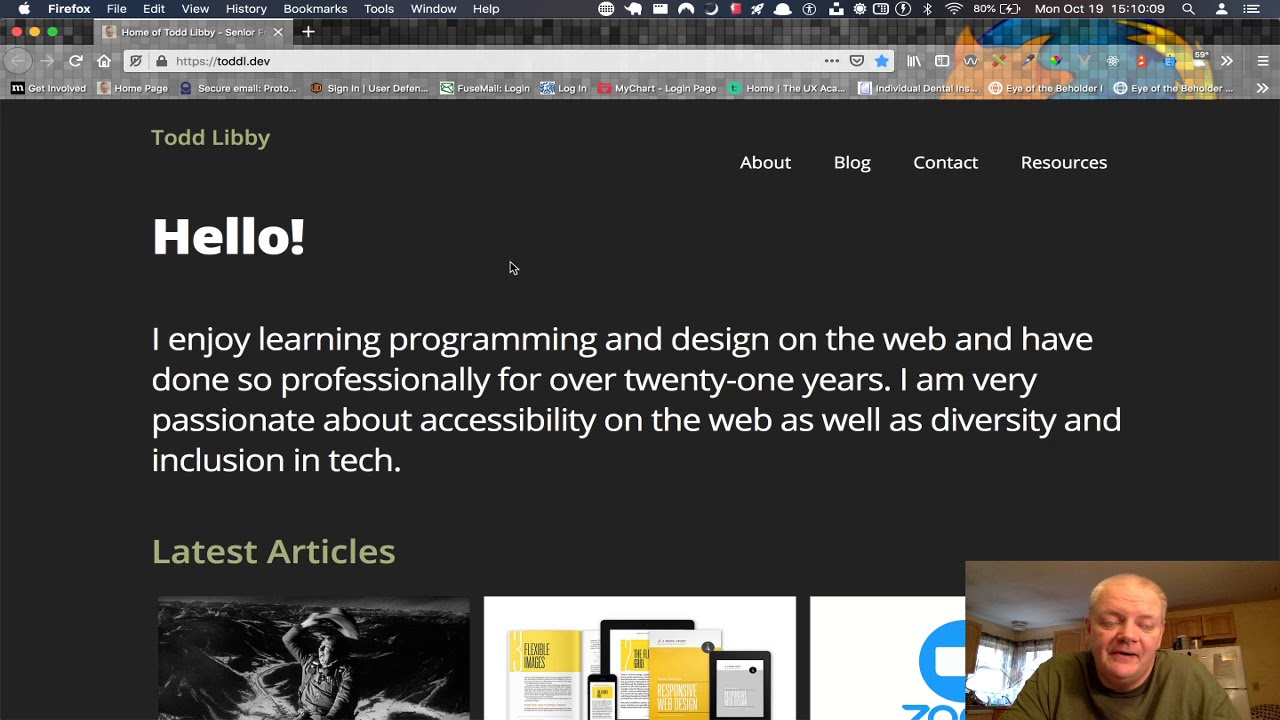Go to the Blog link
The width and height of the screenshot is (1280, 720).
[852, 162]
